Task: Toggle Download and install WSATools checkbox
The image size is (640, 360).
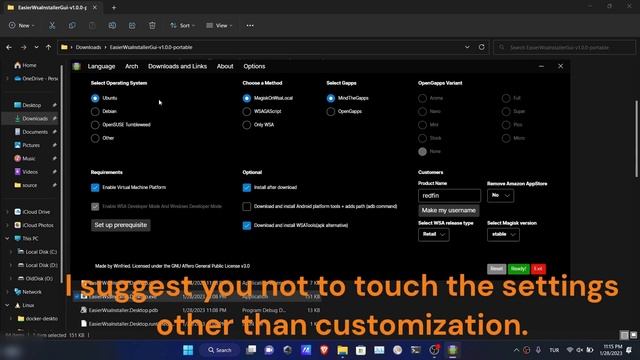Action: tap(247, 225)
